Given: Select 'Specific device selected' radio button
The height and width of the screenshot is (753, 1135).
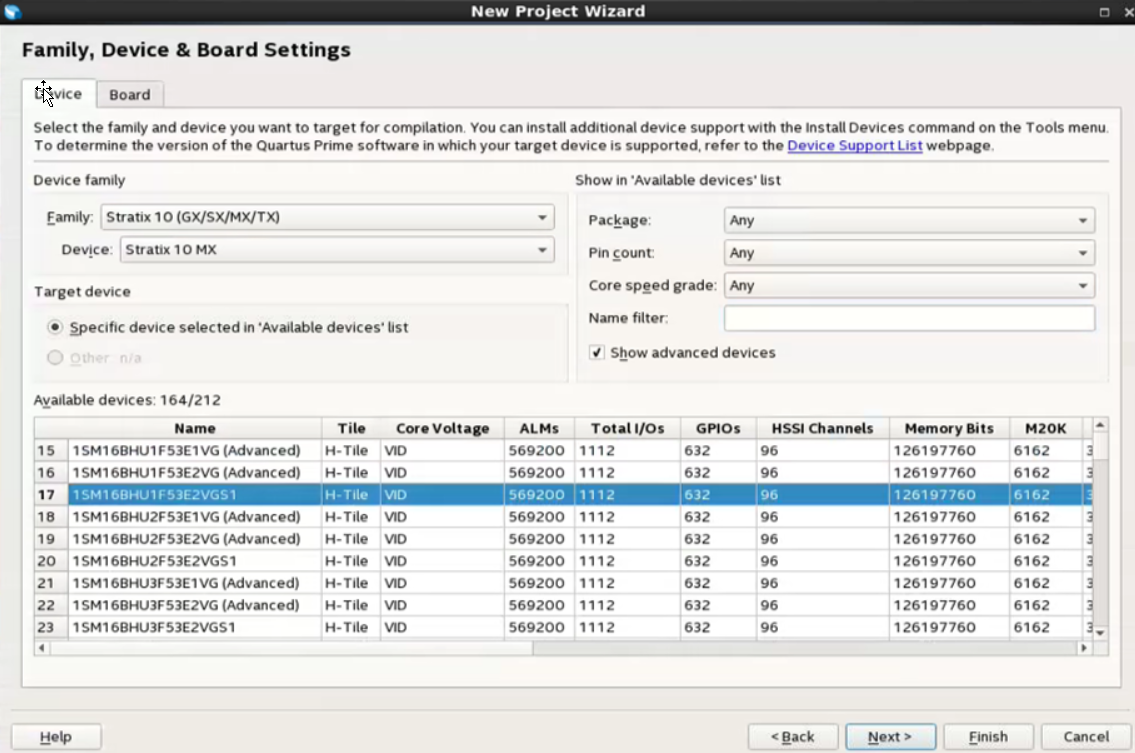Looking at the screenshot, I should click(55, 328).
